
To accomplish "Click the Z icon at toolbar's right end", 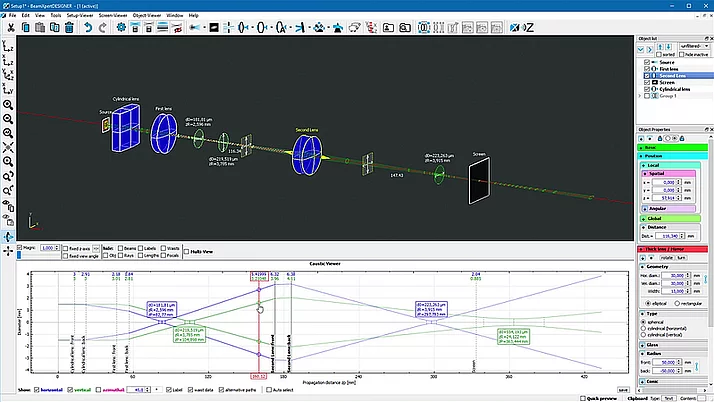I will coord(528,26).
